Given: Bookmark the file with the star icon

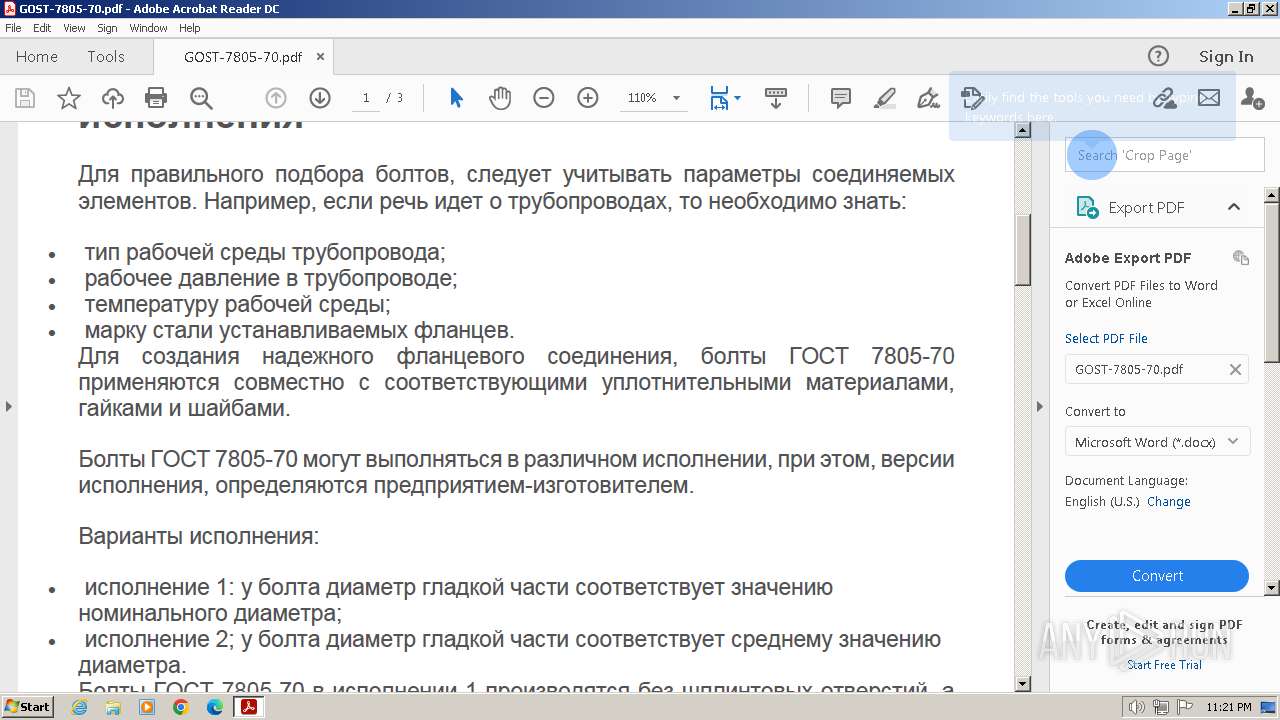Looking at the screenshot, I should (x=69, y=98).
